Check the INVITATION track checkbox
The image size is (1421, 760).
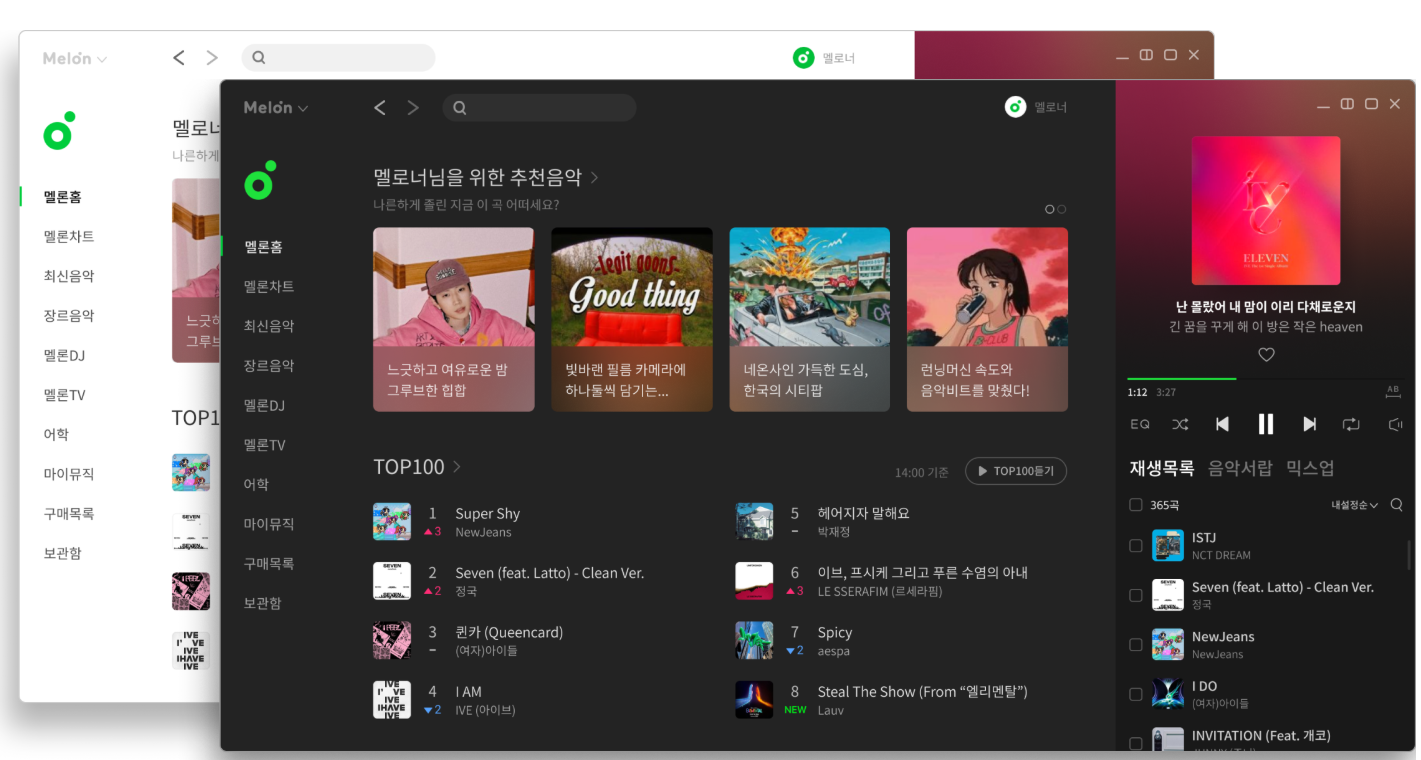point(1136,743)
